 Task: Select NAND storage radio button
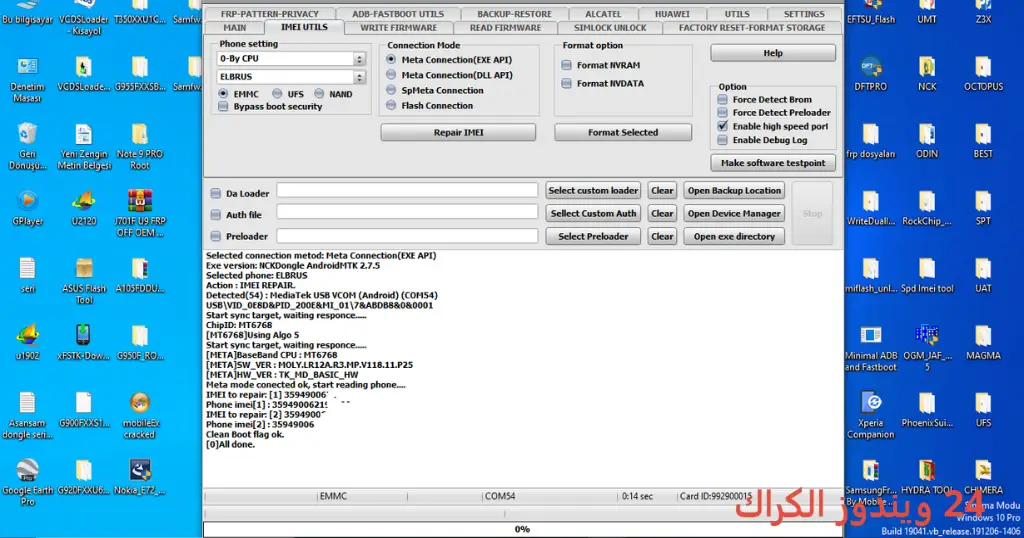tap(319, 94)
